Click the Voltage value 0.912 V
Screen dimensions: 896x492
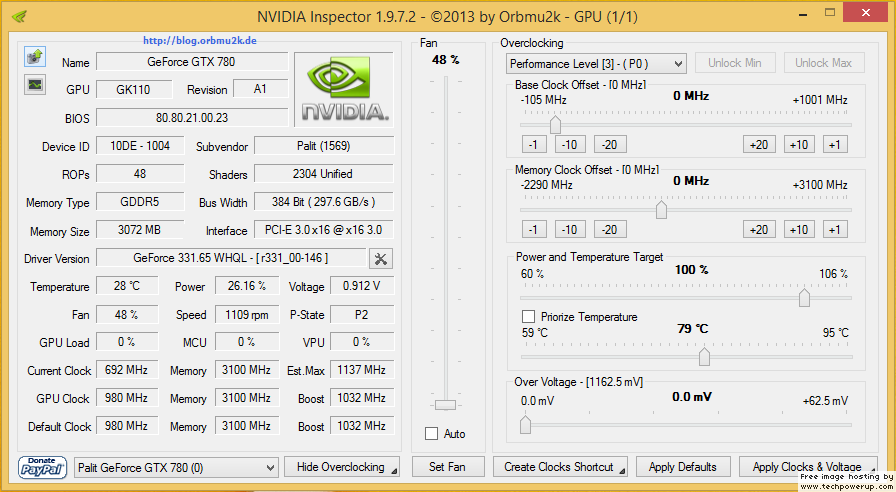(362, 286)
